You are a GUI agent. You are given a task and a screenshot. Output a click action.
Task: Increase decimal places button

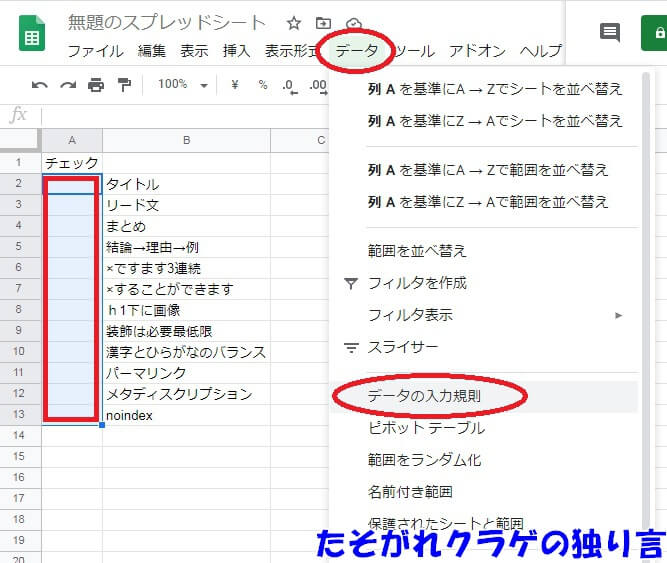pos(318,86)
